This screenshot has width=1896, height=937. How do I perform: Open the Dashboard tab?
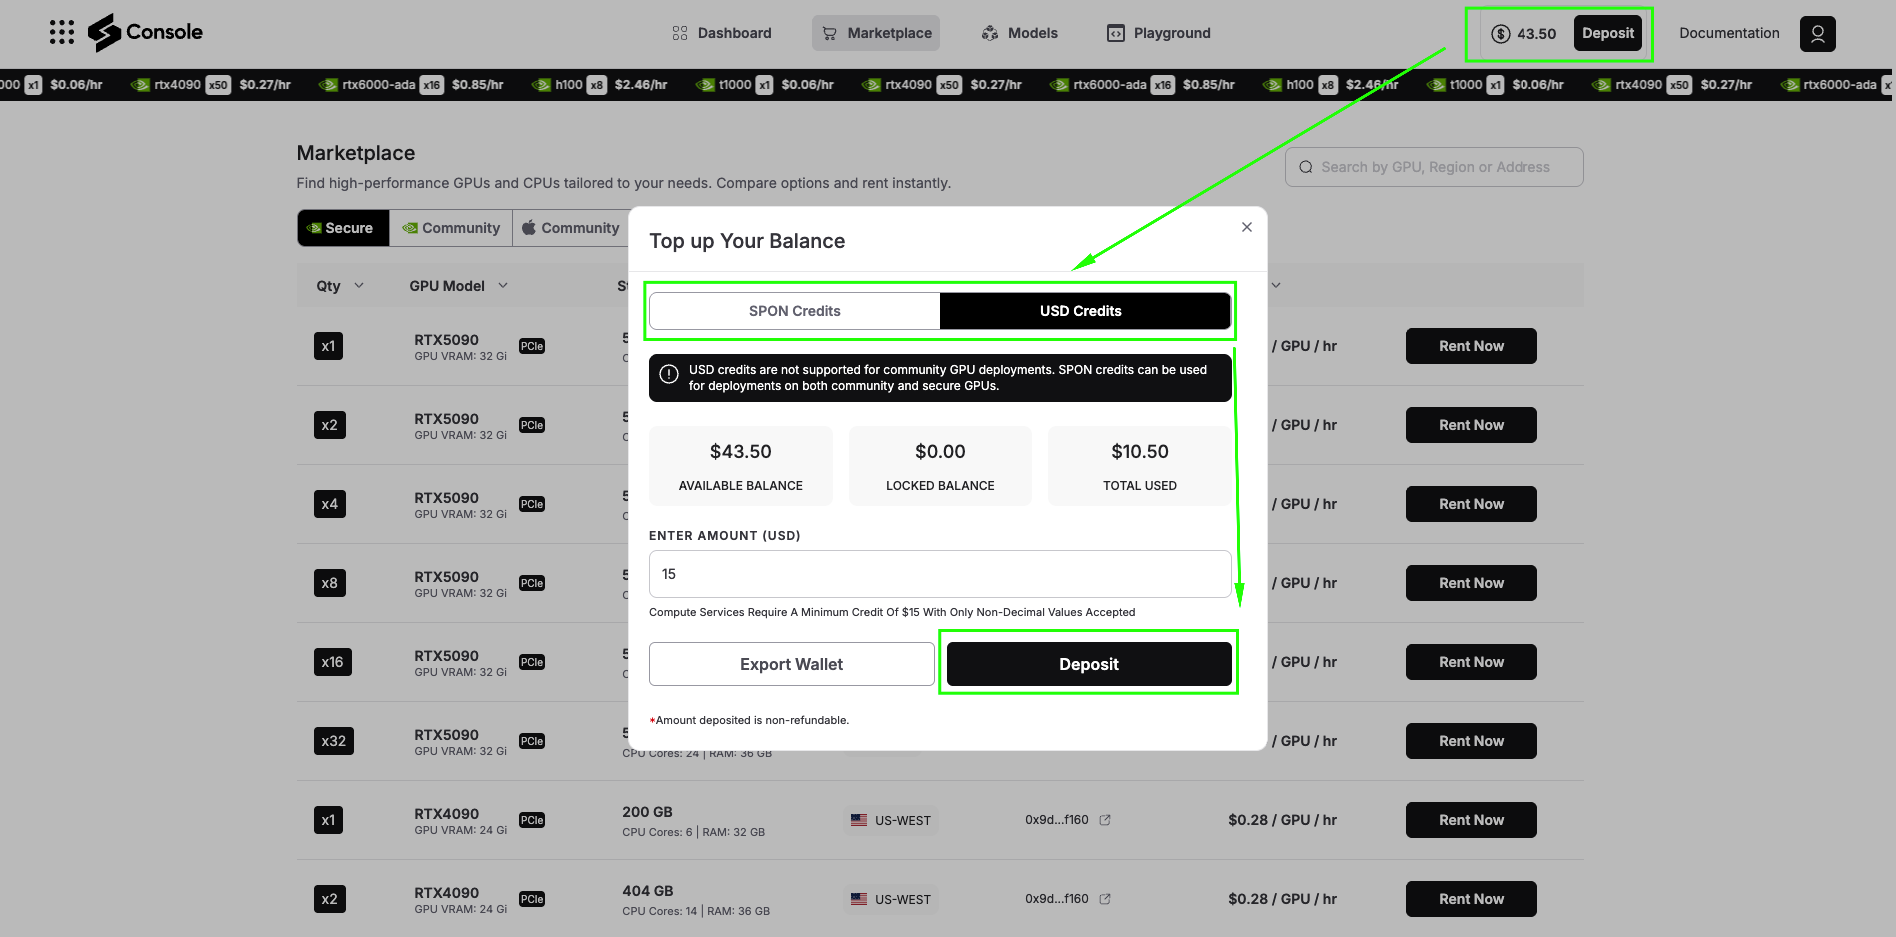[722, 33]
